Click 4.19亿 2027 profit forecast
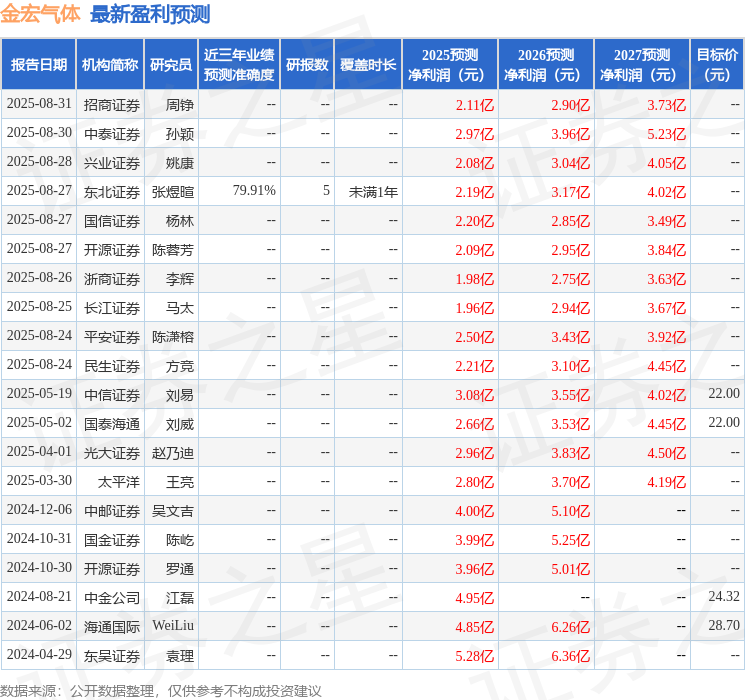This screenshot has width=745, height=700. 666,482
